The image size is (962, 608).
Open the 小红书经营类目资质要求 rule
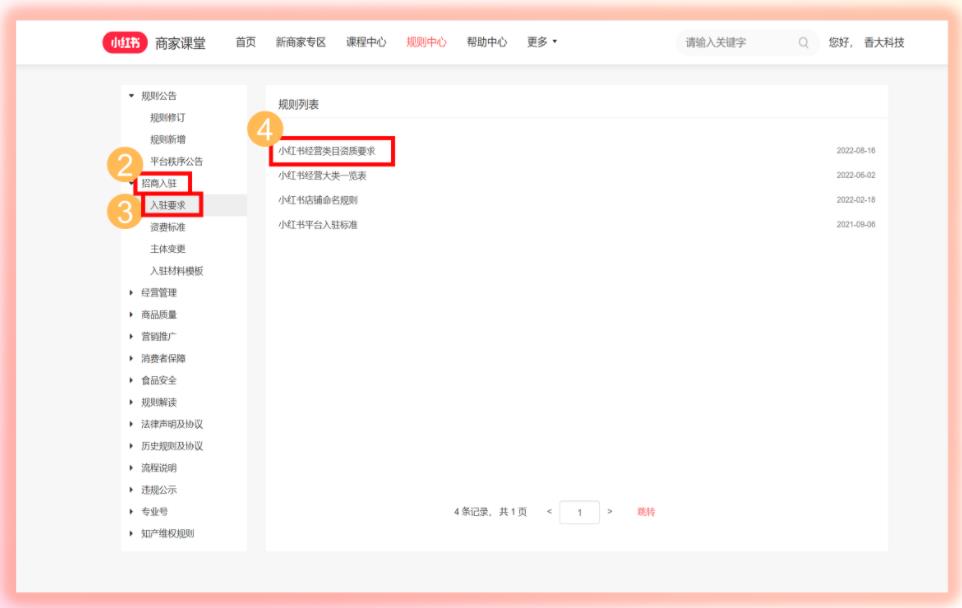(326, 151)
